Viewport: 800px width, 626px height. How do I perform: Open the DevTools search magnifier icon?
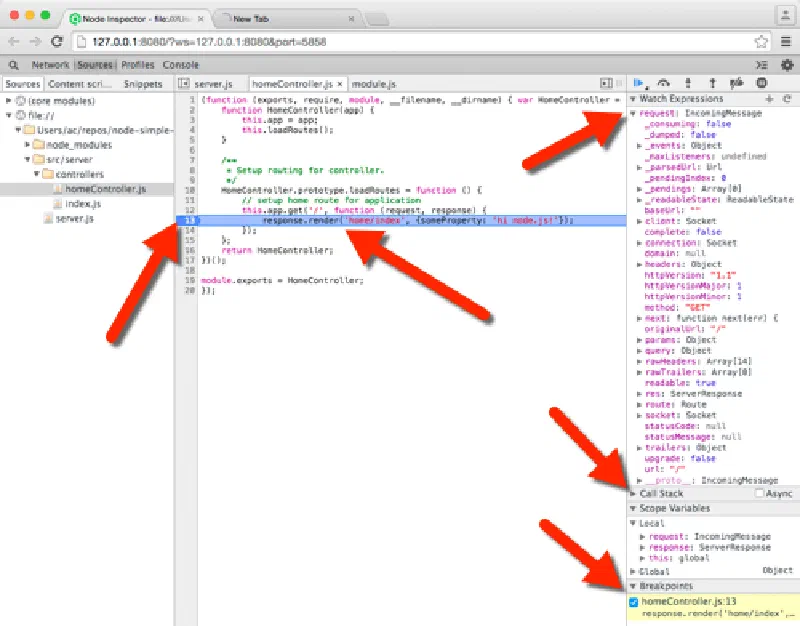tap(14, 65)
